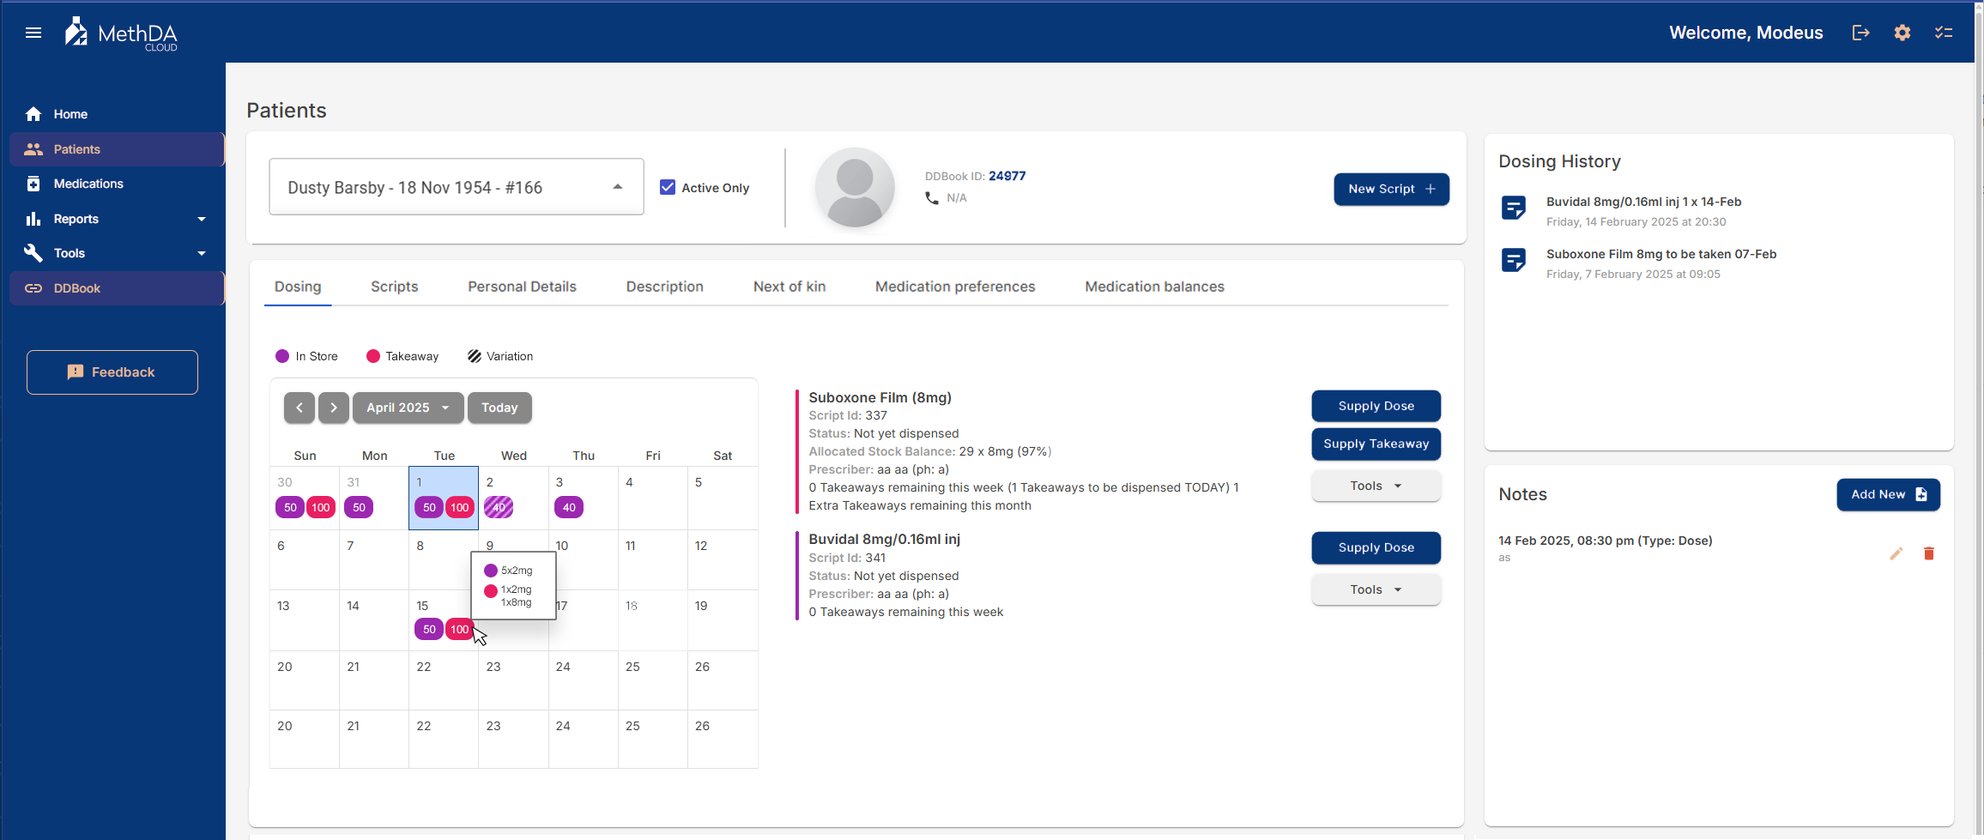Go to next month in calendar

pos(334,408)
